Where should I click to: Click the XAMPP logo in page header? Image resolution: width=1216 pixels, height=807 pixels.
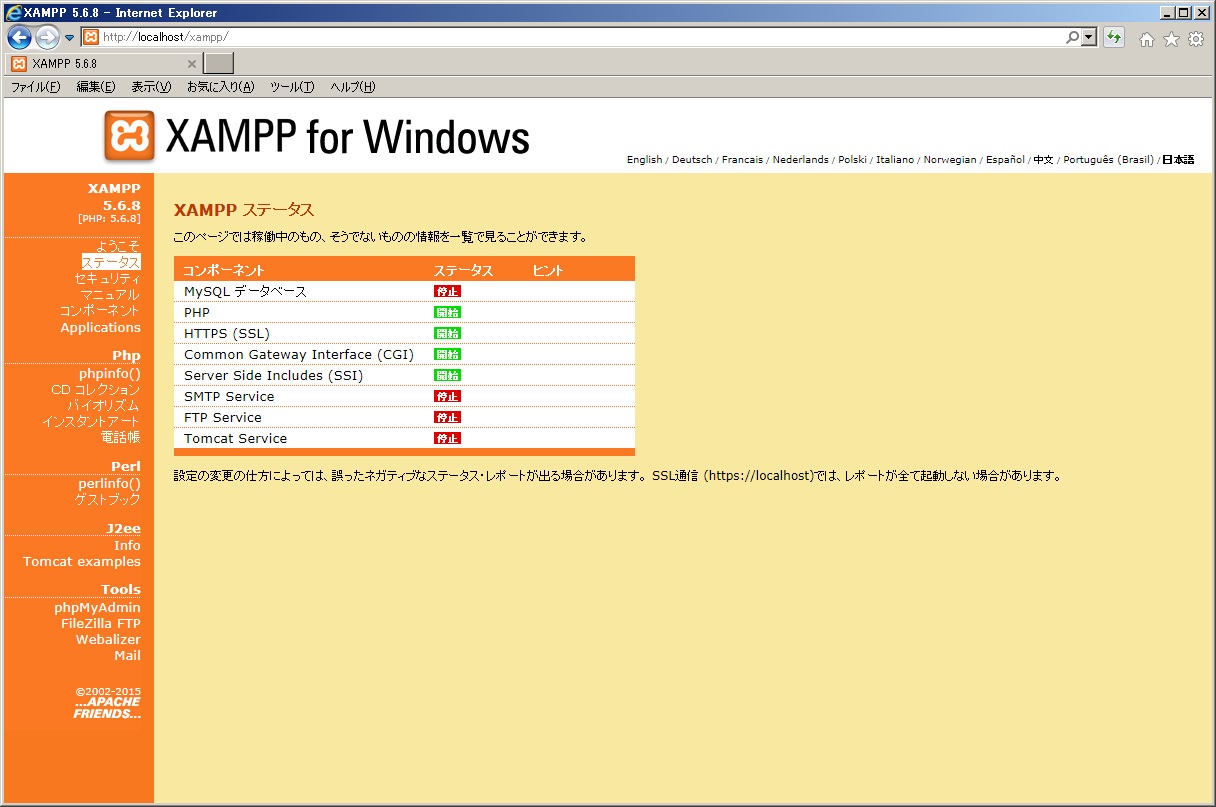[x=130, y=136]
